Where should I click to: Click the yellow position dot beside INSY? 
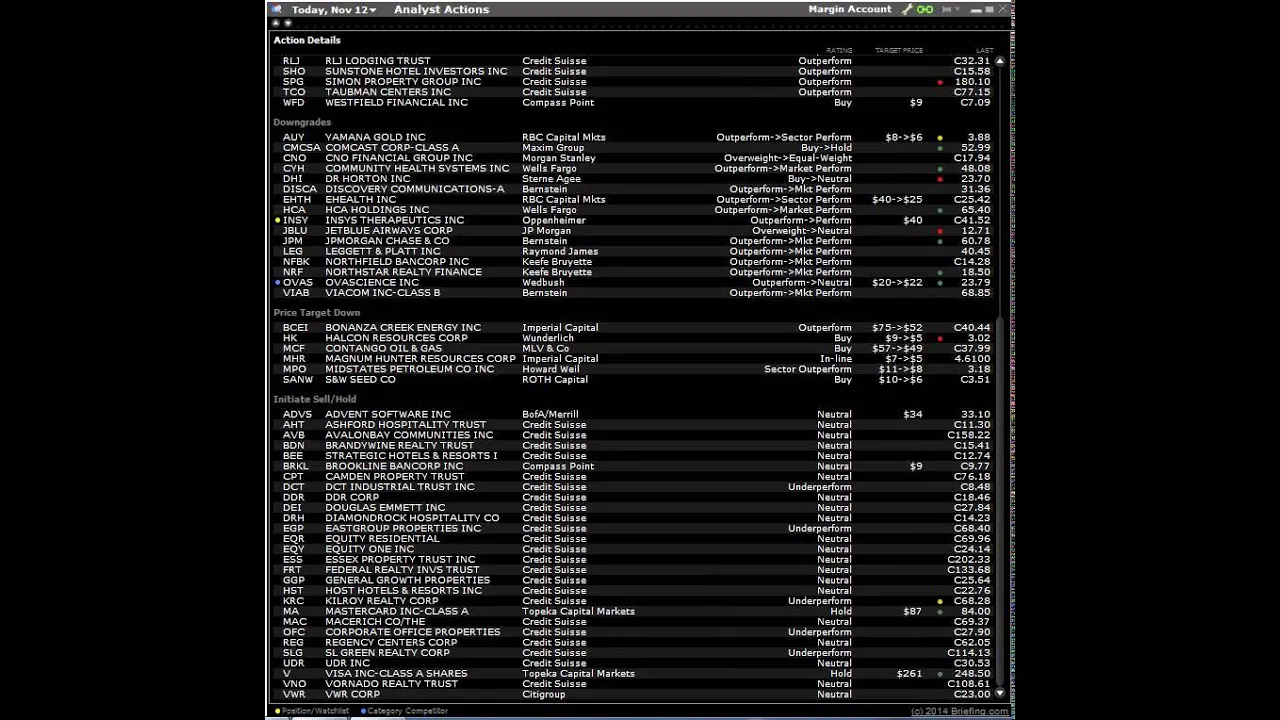[x=278, y=220]
